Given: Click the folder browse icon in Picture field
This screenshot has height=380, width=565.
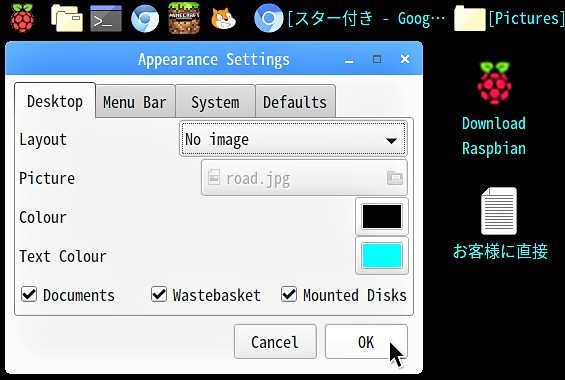Looking at the screenshot, I should tap(395, 178).
